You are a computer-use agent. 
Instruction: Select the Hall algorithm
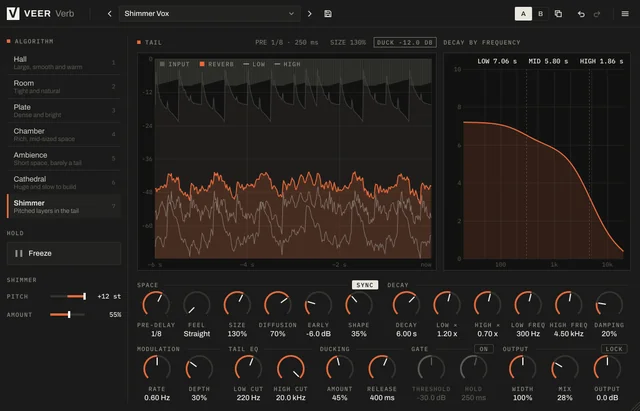(x=64, y=62)
